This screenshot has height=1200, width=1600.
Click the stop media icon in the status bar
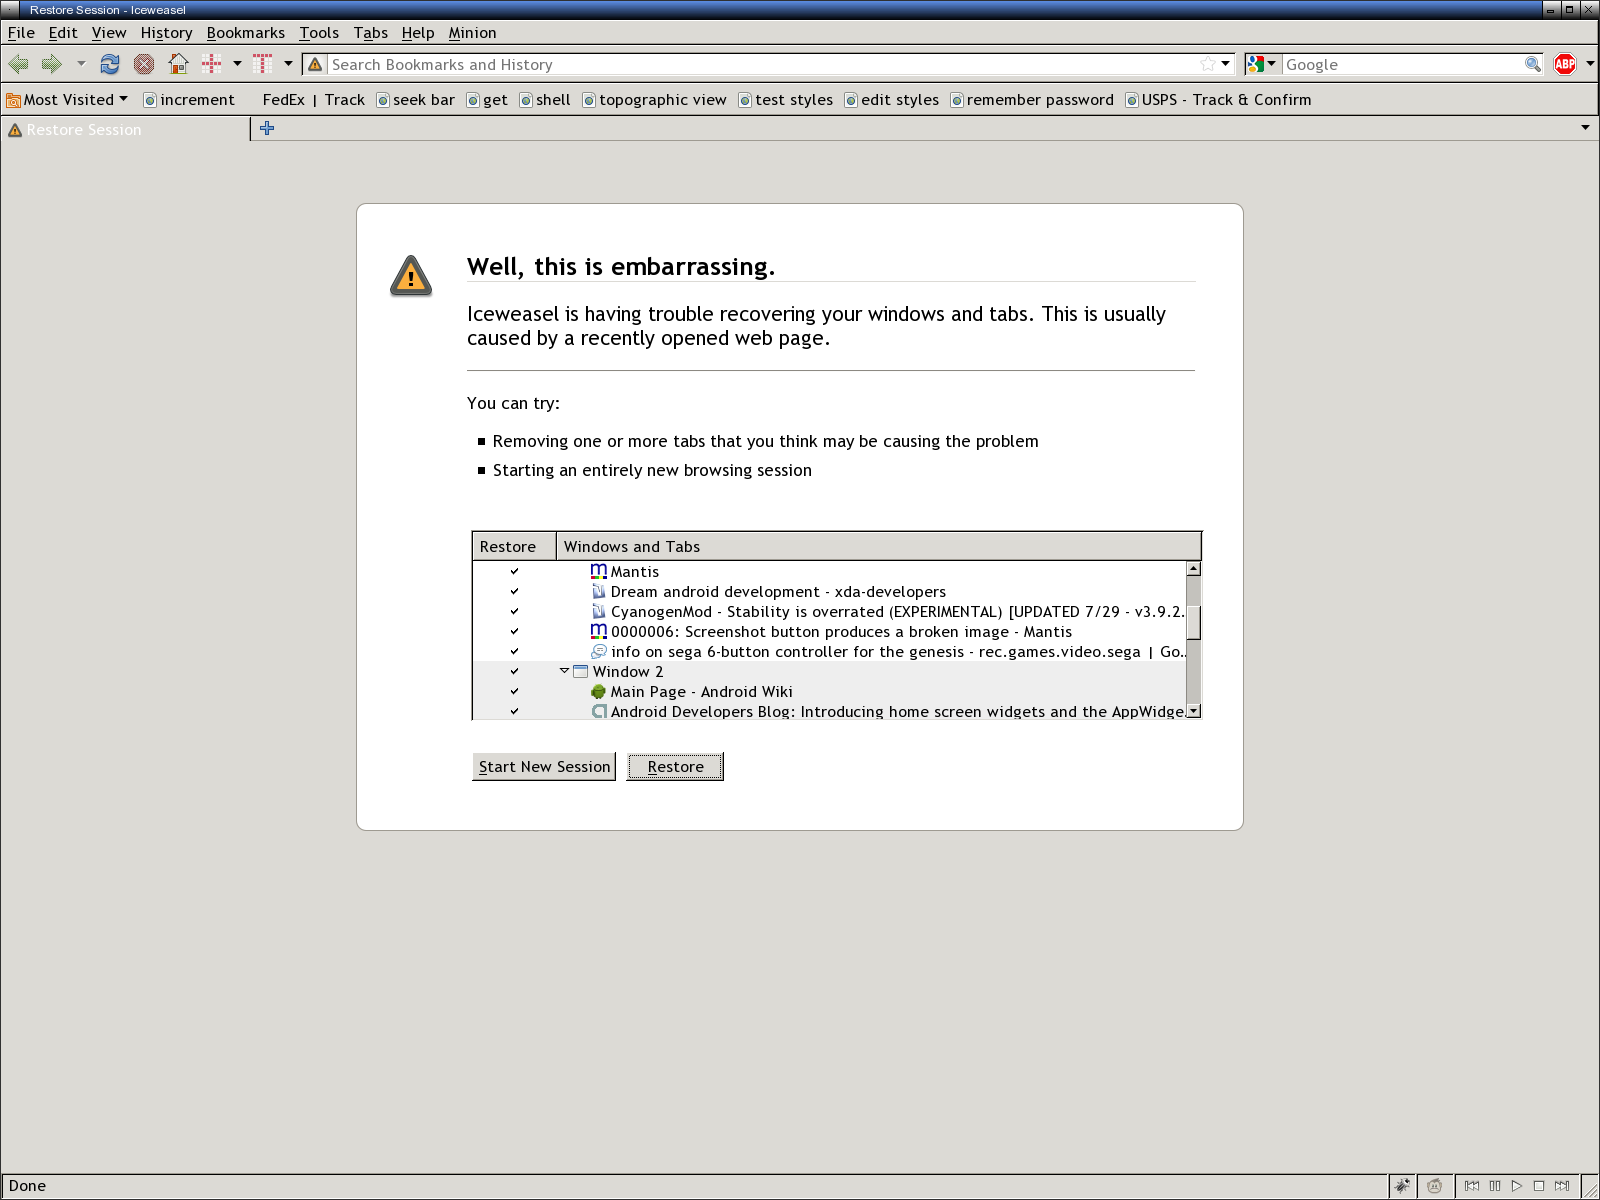point(1539,1186)
